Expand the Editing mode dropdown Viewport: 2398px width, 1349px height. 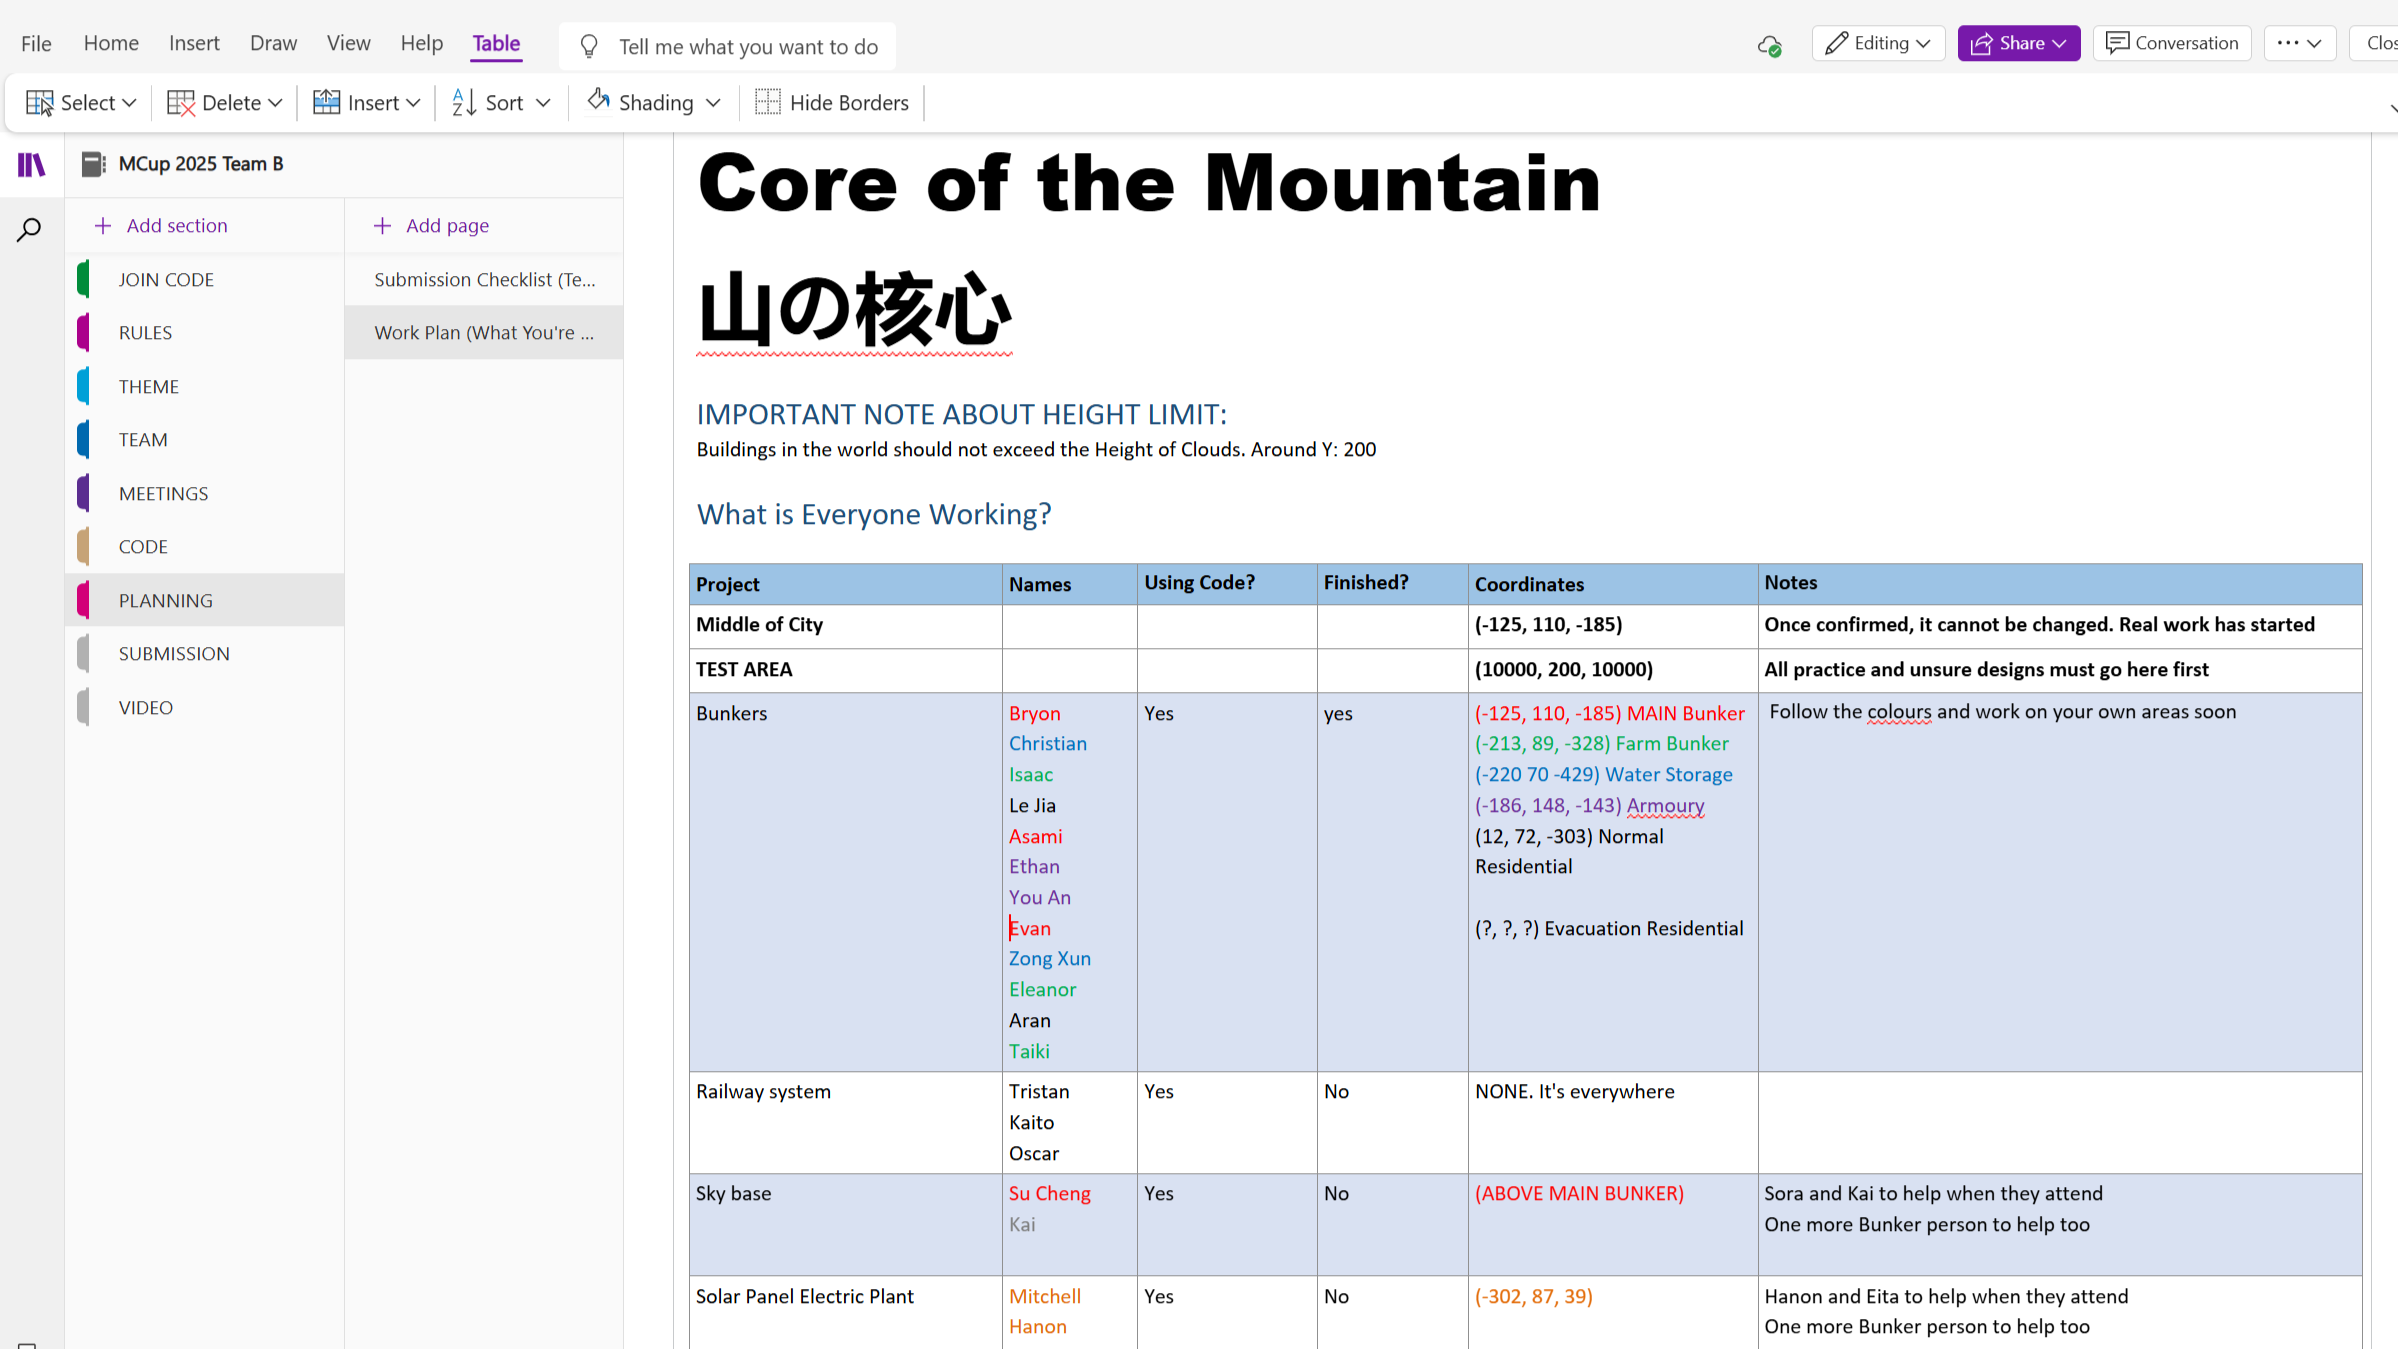click(x=1878, y=43)
